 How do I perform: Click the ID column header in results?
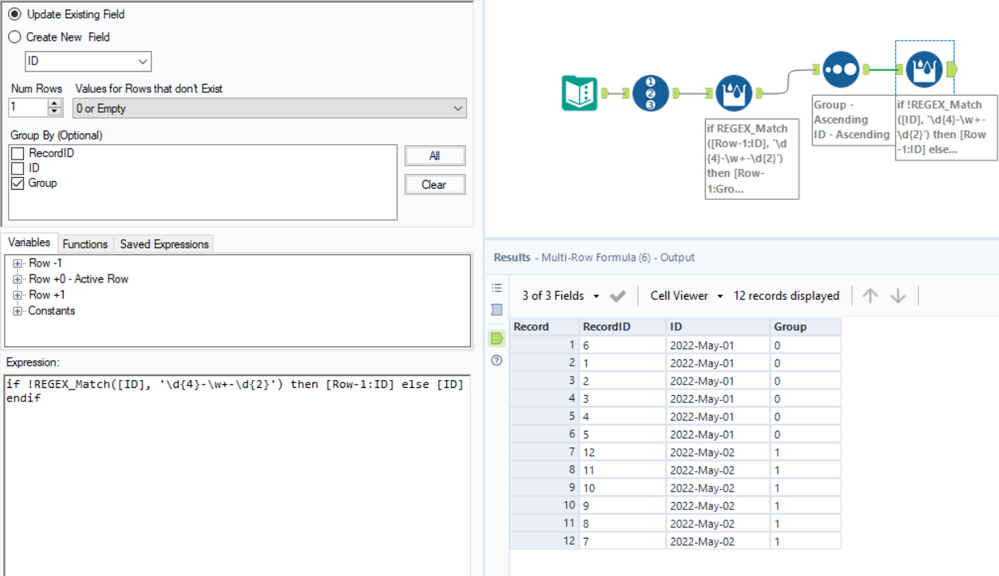717,327
